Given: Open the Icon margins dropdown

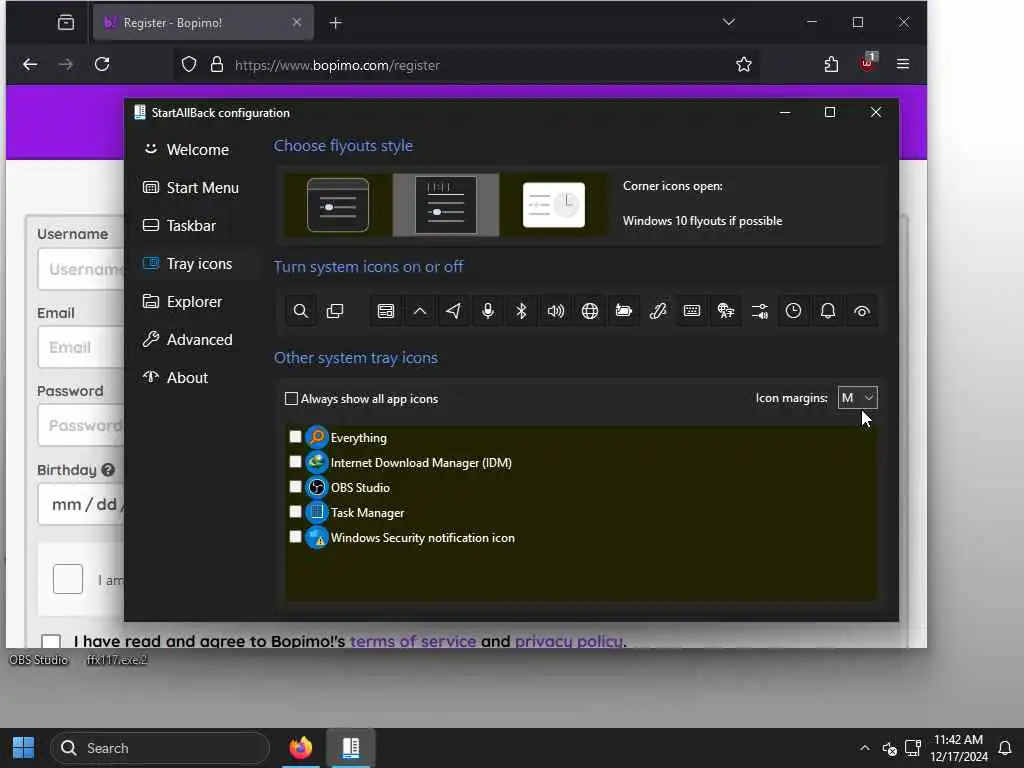Looking at the screenshot, I should tap(857, 398).
